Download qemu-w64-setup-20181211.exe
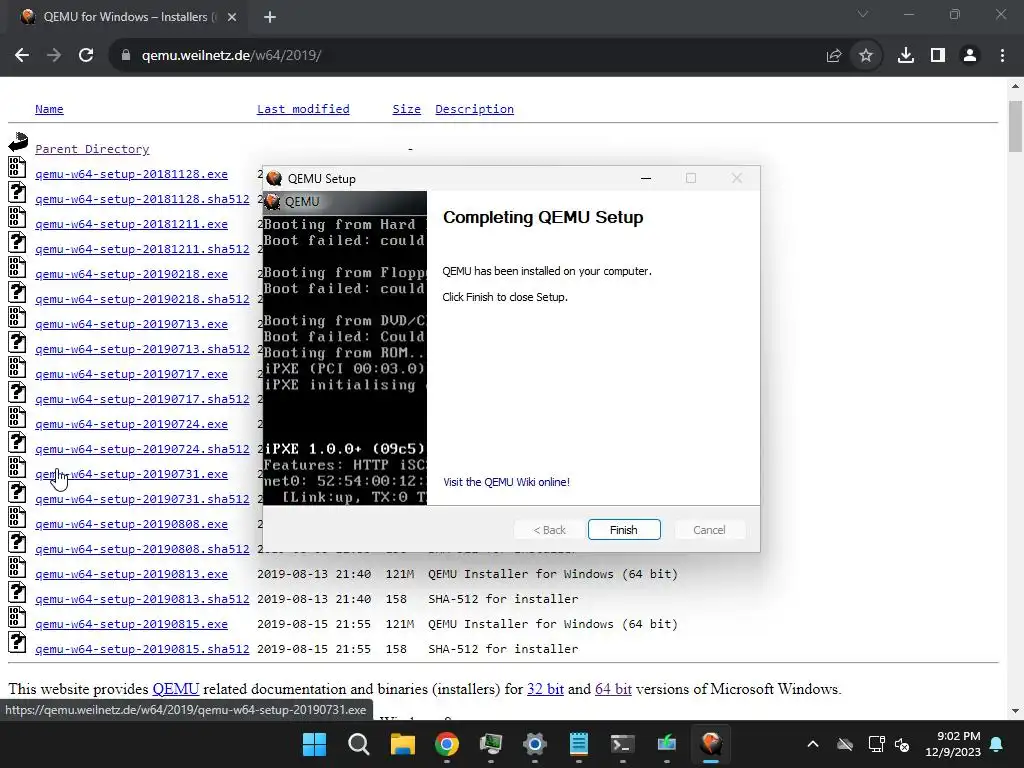 pos(131,224)
